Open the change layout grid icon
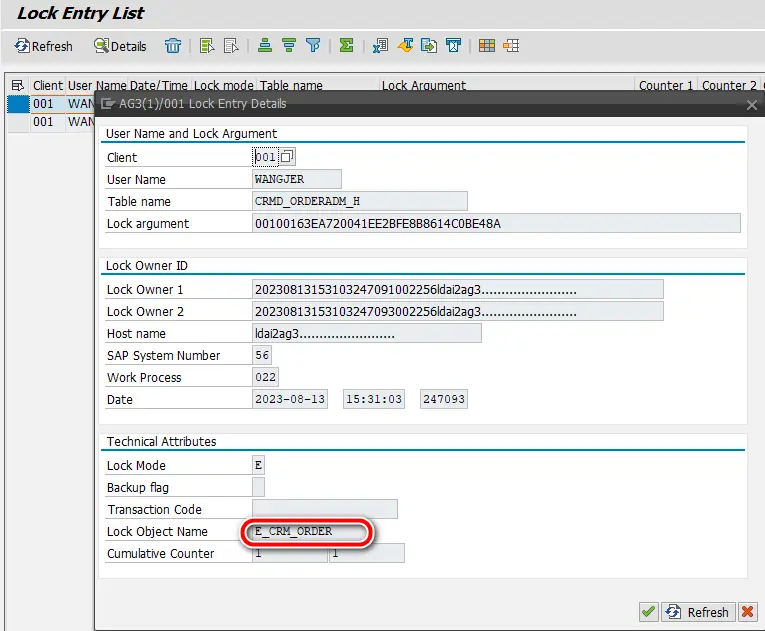This screenshot has width=765, height=631. coord(486,45)
